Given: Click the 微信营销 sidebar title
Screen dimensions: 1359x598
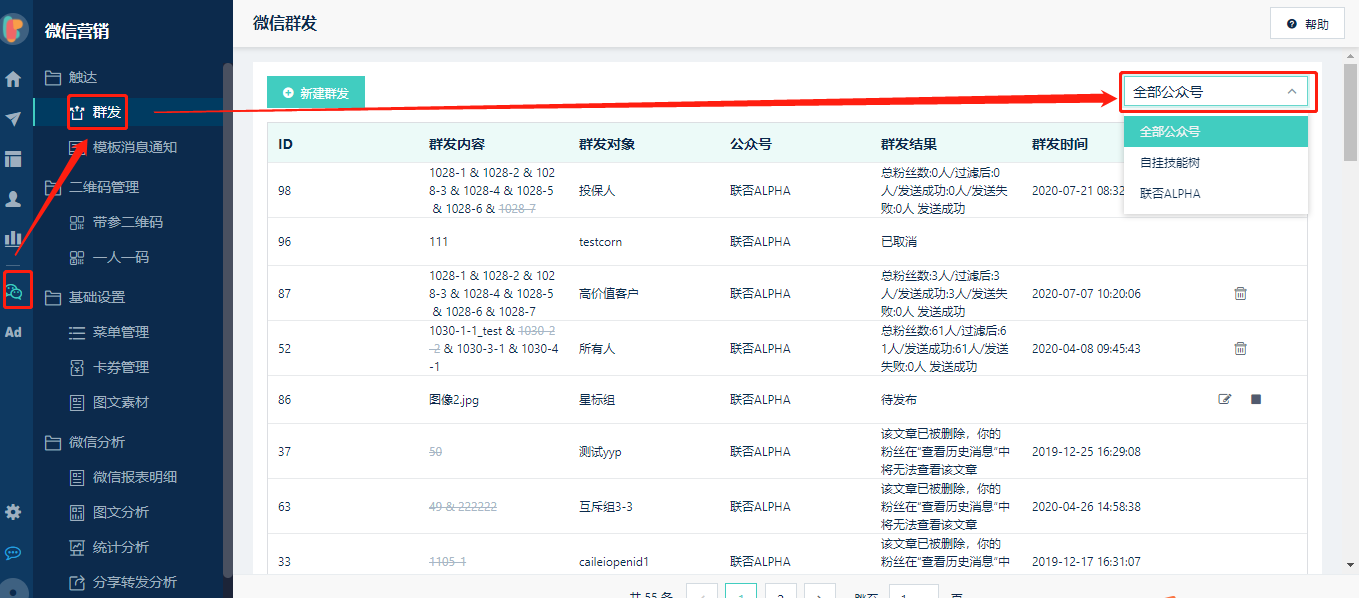Looking at the screenshot, I should (77, 31).
